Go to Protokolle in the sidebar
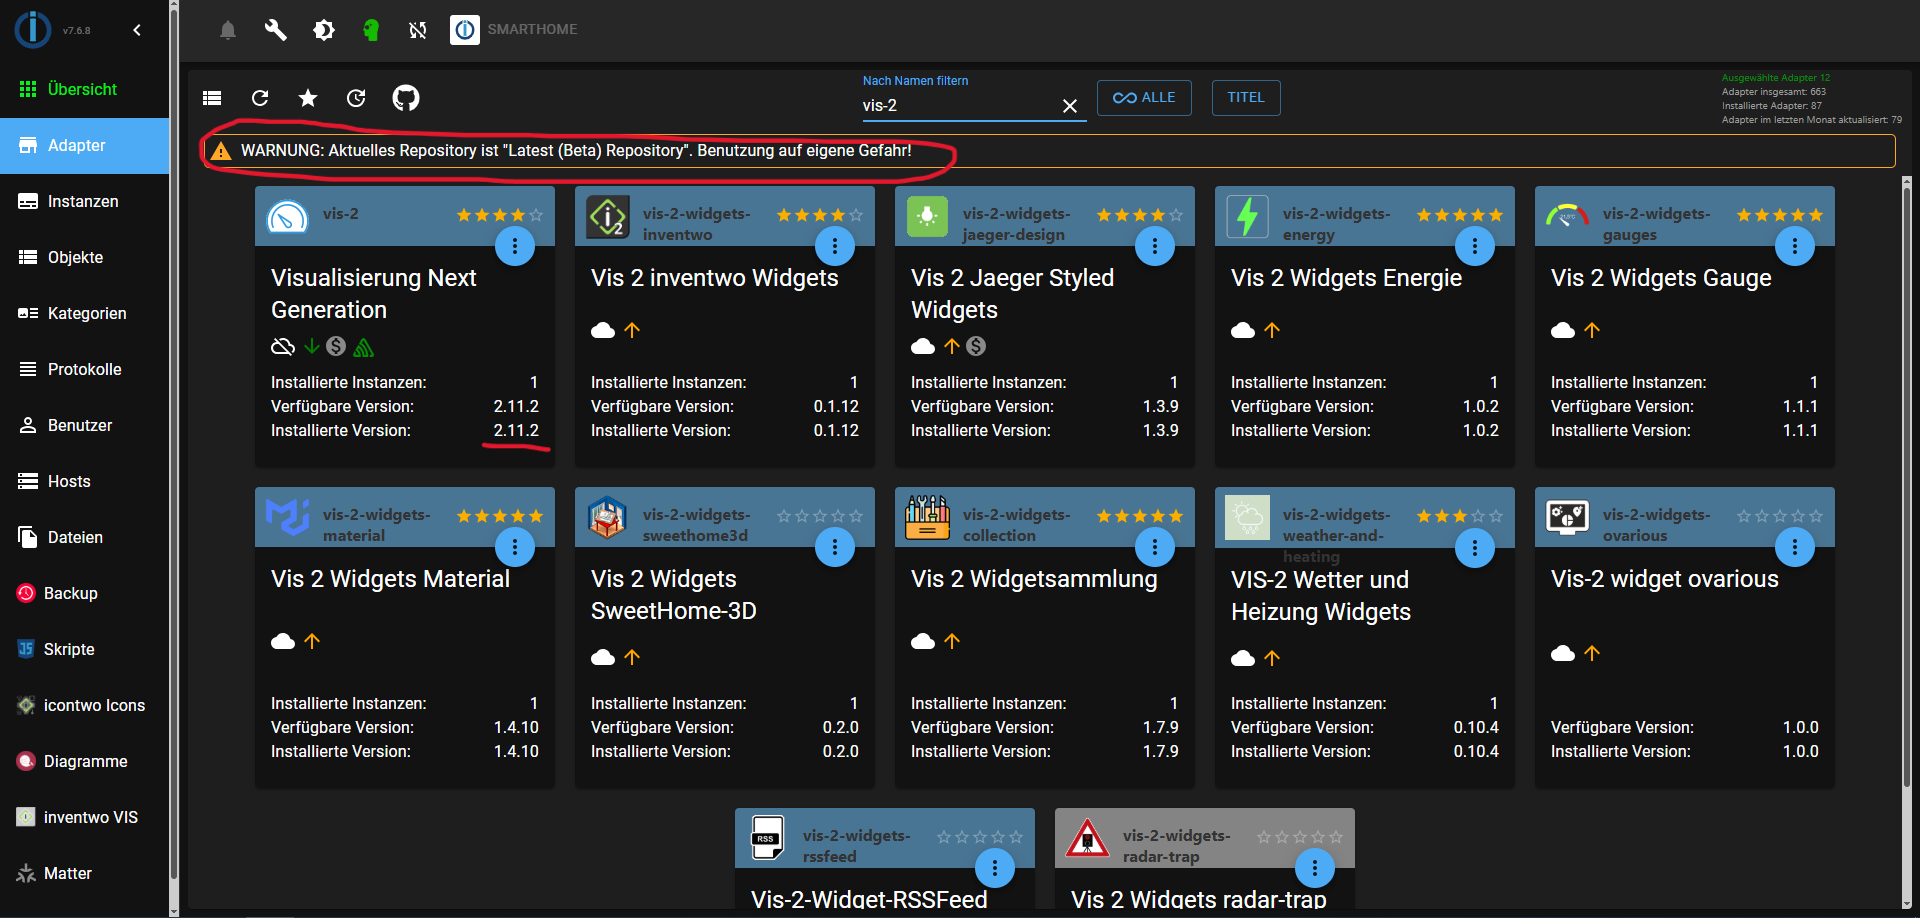The image size is (1920, 918). pos(84,370)
